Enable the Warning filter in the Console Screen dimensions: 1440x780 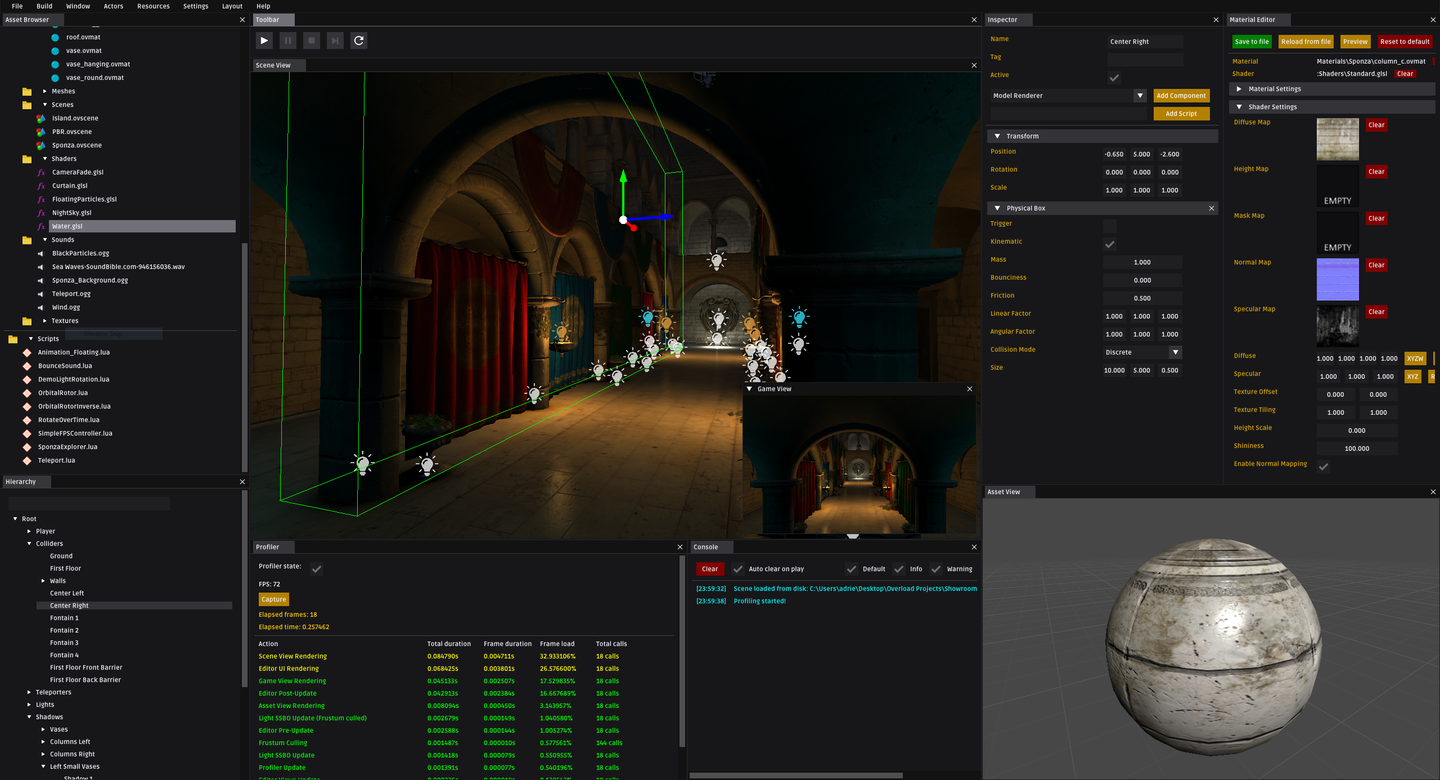(x=936, y=568)
